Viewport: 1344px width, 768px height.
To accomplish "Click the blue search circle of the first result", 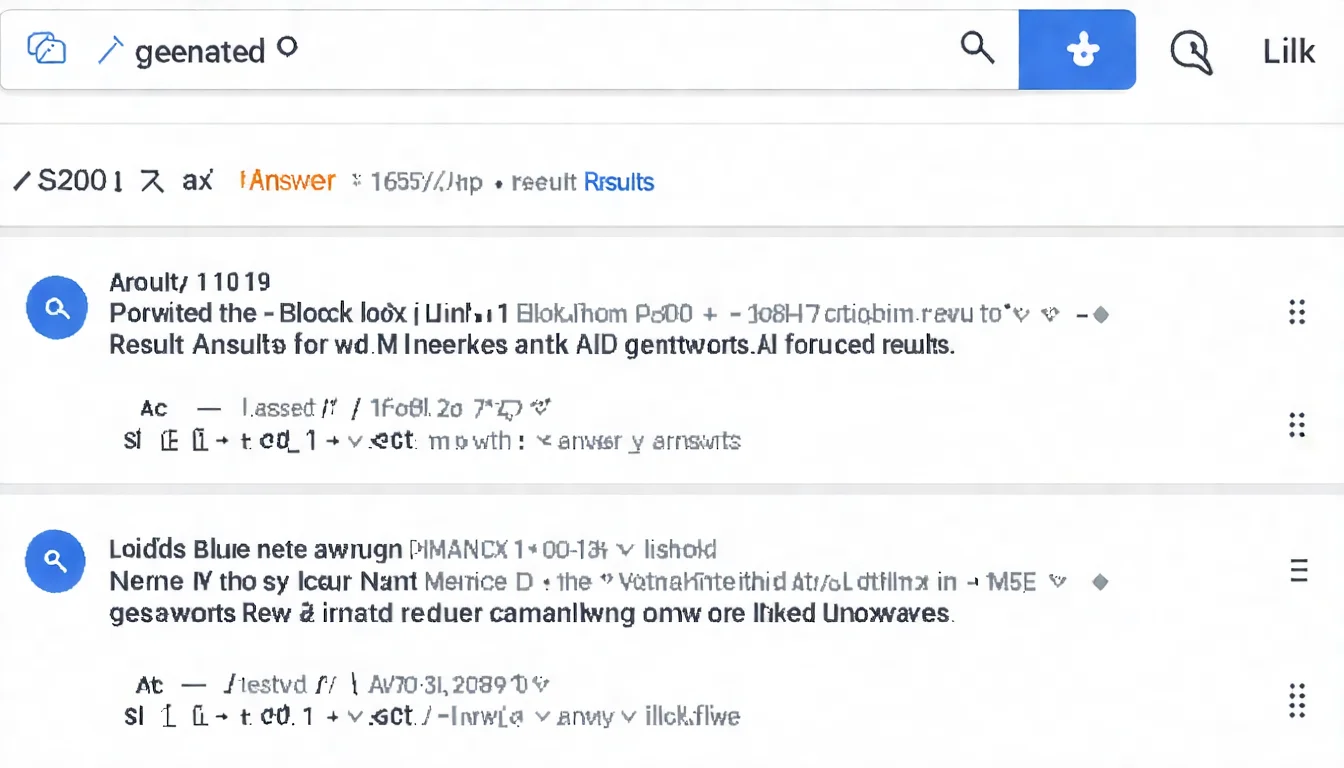I will [x=57, y=309].
